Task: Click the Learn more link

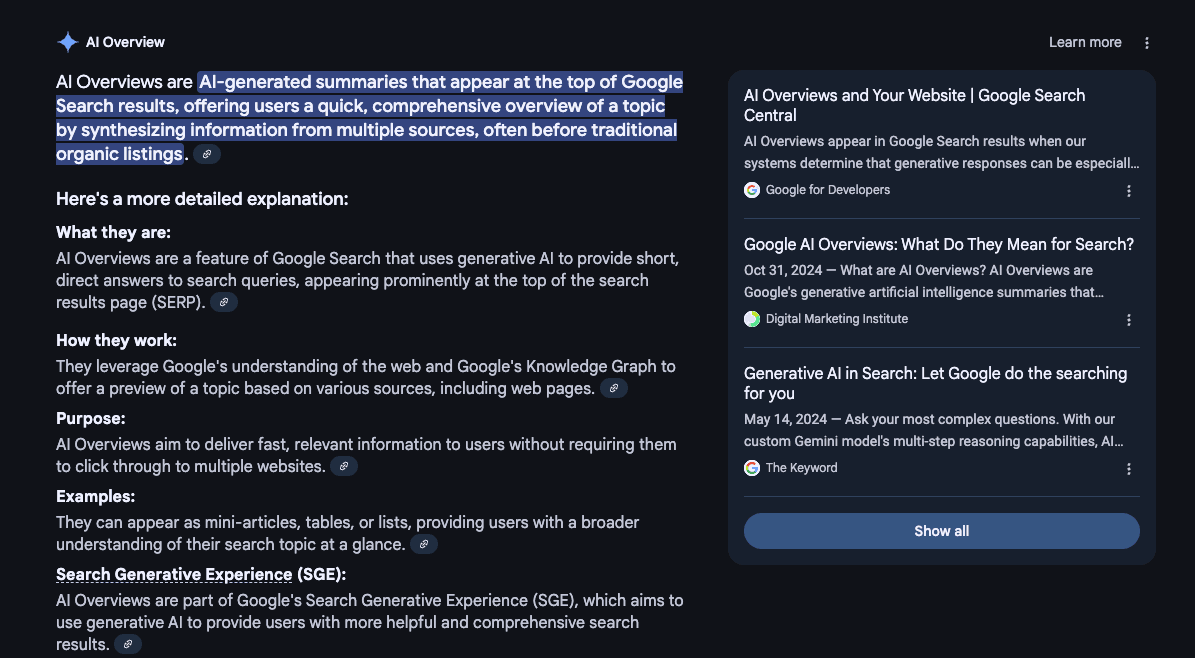Action: 1085,42
